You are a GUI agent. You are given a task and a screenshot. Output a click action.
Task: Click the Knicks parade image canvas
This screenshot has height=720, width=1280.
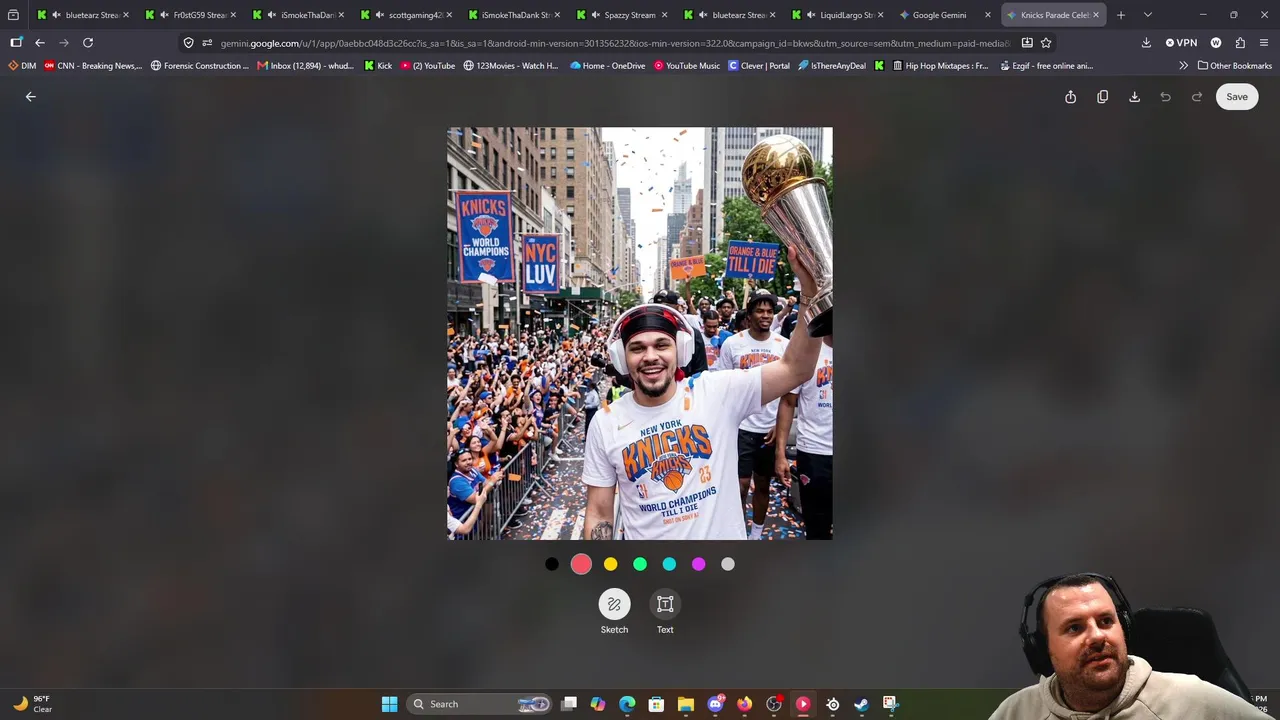click(640, 333)
